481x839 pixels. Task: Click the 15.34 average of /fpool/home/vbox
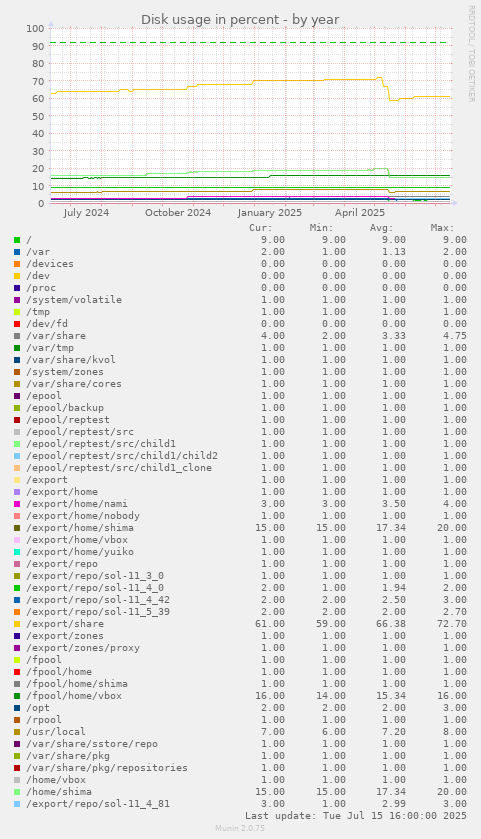(391, 696)
